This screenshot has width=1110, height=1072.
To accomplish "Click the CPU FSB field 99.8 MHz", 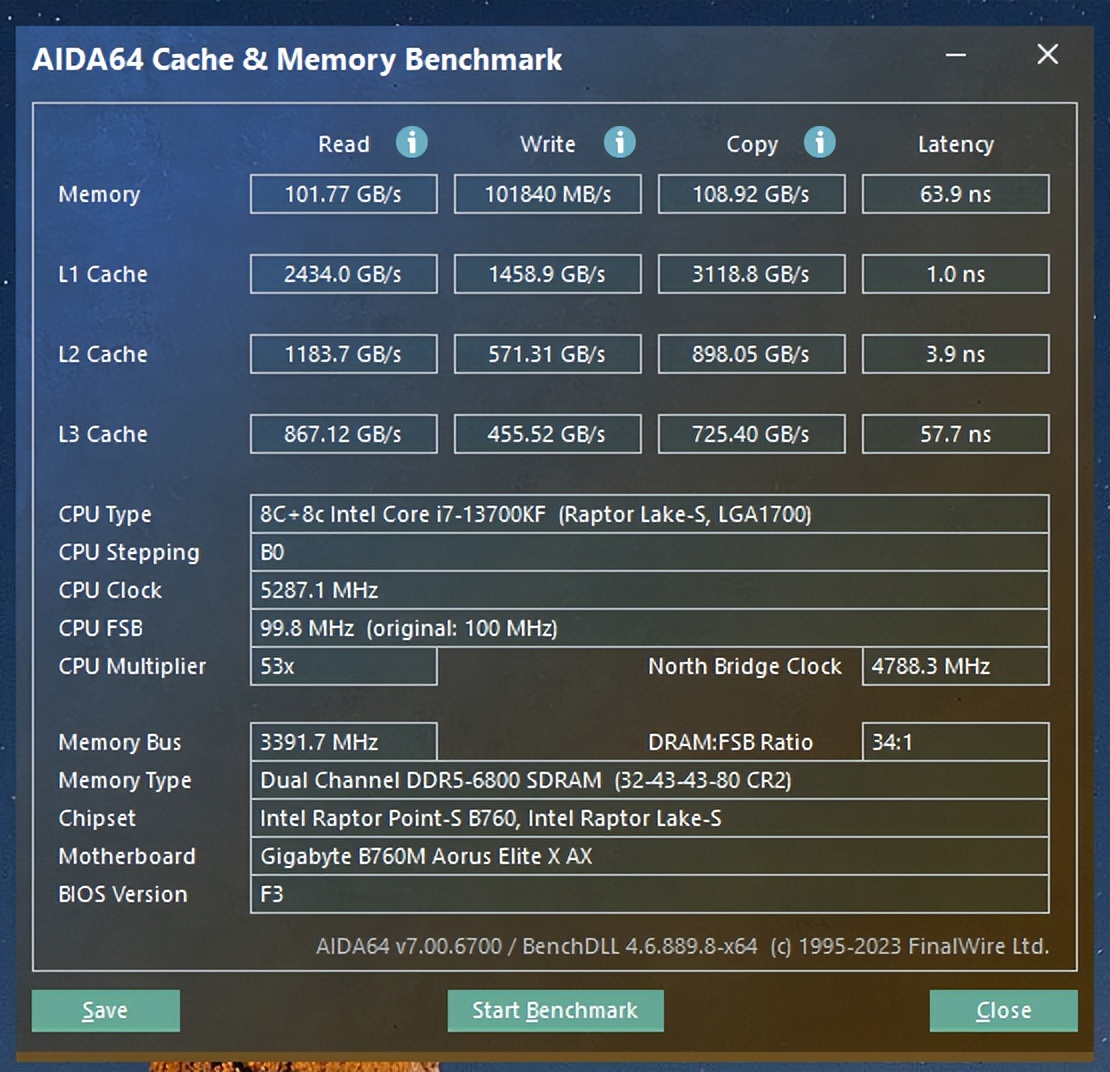I will click(650, 629).
